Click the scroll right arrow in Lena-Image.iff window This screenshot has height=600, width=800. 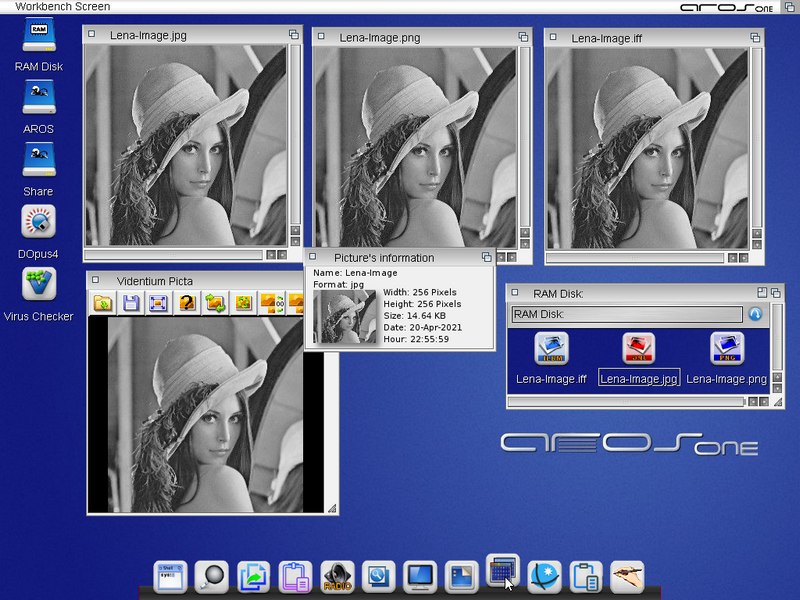[744, 258]
